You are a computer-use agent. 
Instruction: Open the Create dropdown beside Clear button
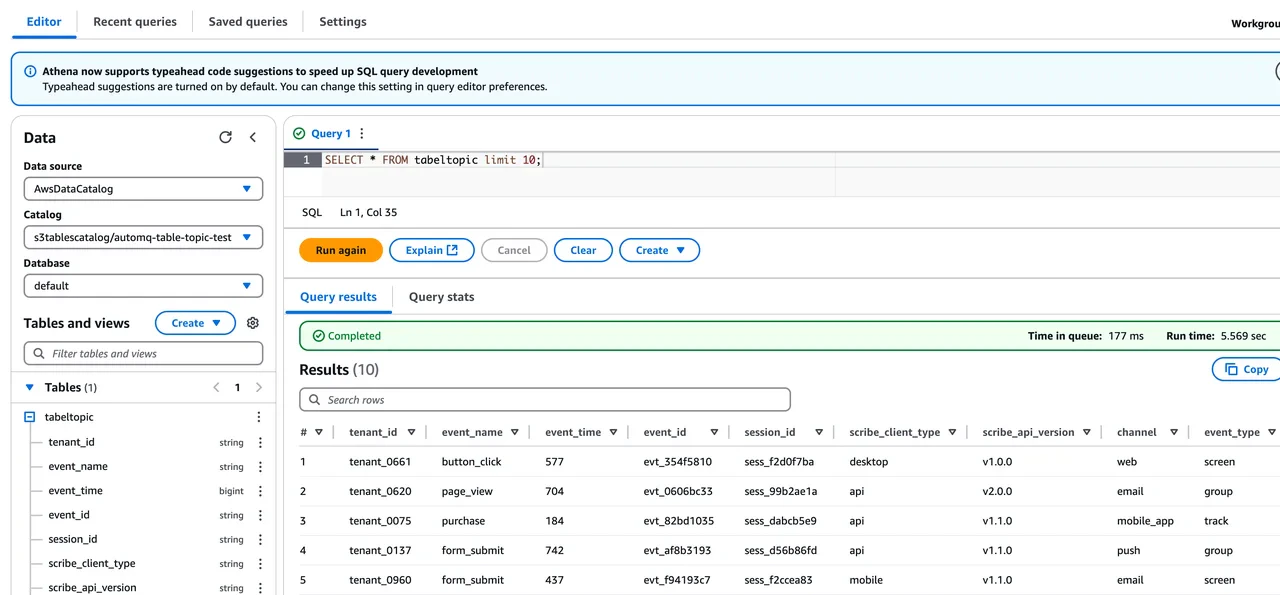click(x=659, y=250)
